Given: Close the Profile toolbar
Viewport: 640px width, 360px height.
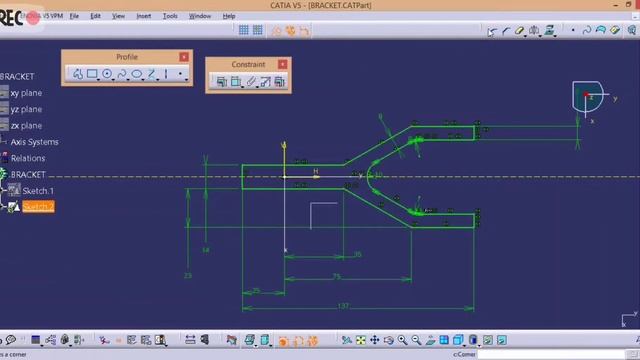Looking at the screenshot, I should pyautogui.click(x=184, y=57).
